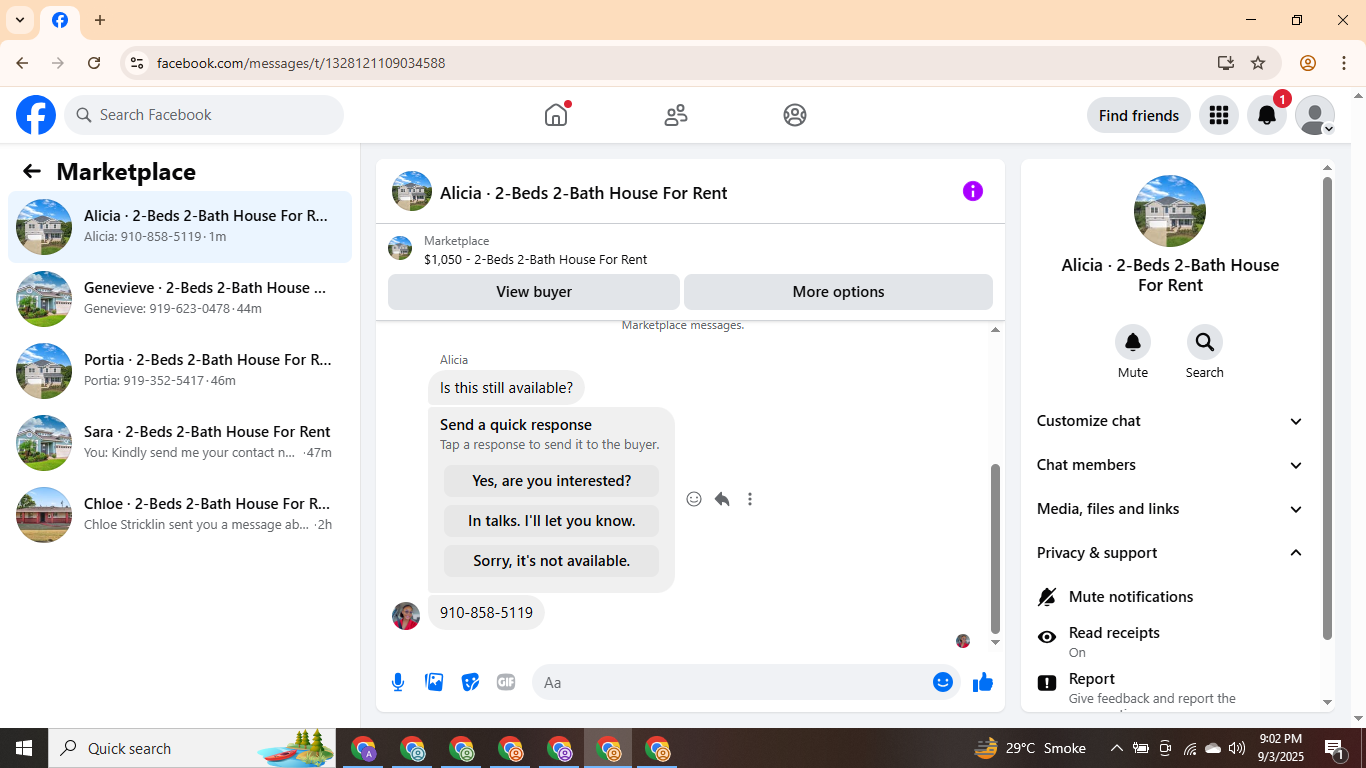Choose a sticker

(470, 682)
